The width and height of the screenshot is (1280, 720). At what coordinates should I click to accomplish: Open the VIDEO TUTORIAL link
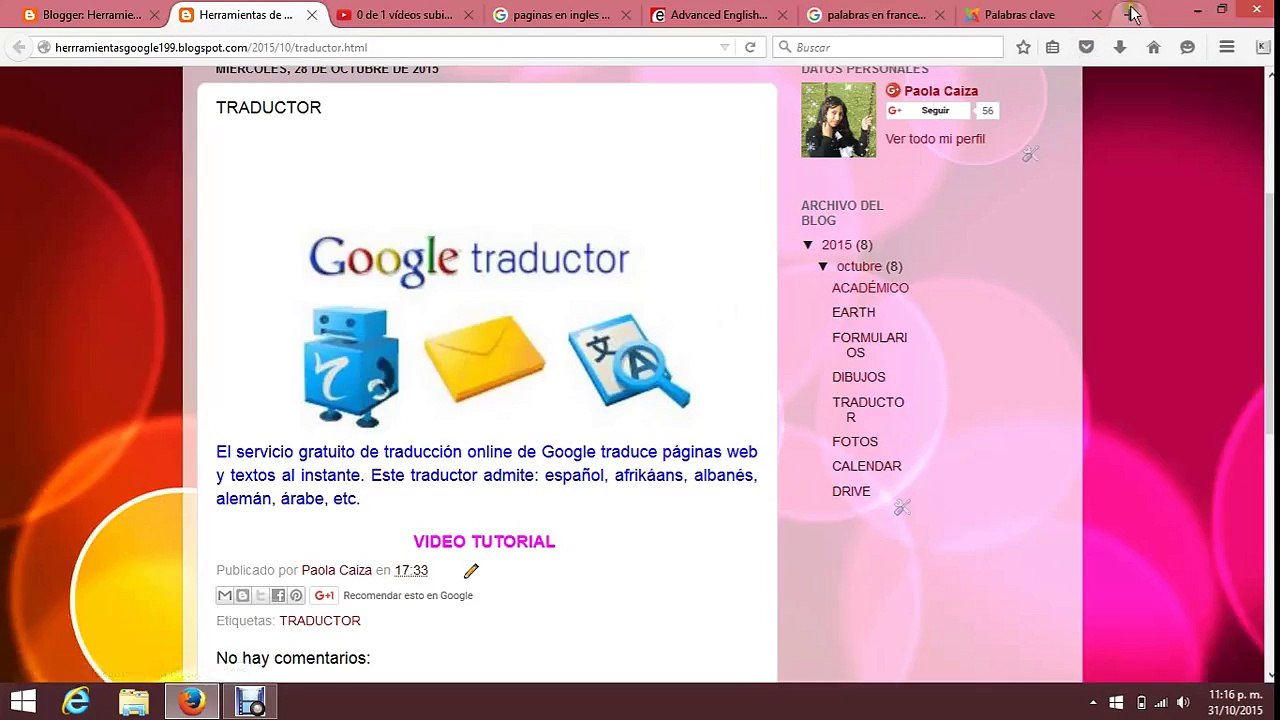(x=484, y=542)
